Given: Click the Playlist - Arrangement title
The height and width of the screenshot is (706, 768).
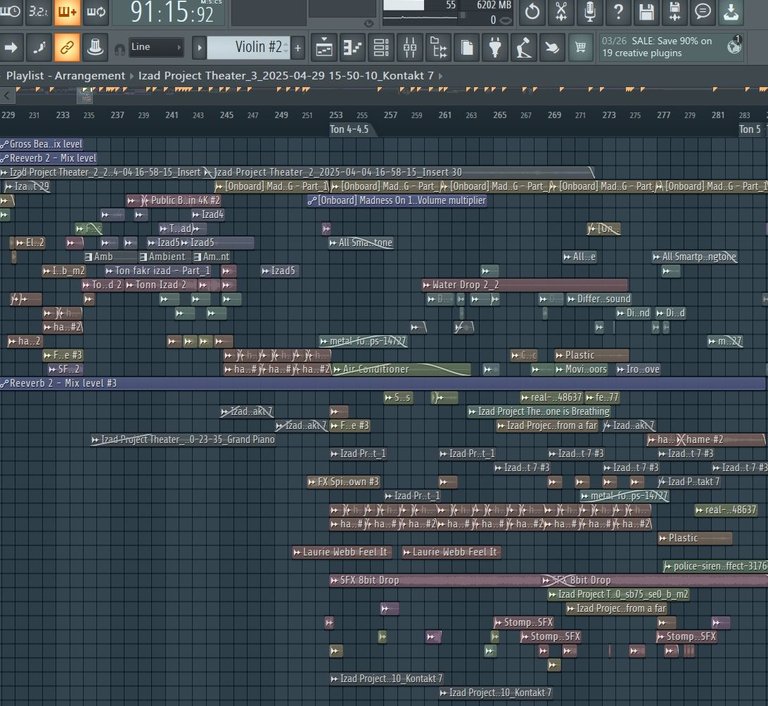Looking at the screenshot, I should tap(66, 76).
